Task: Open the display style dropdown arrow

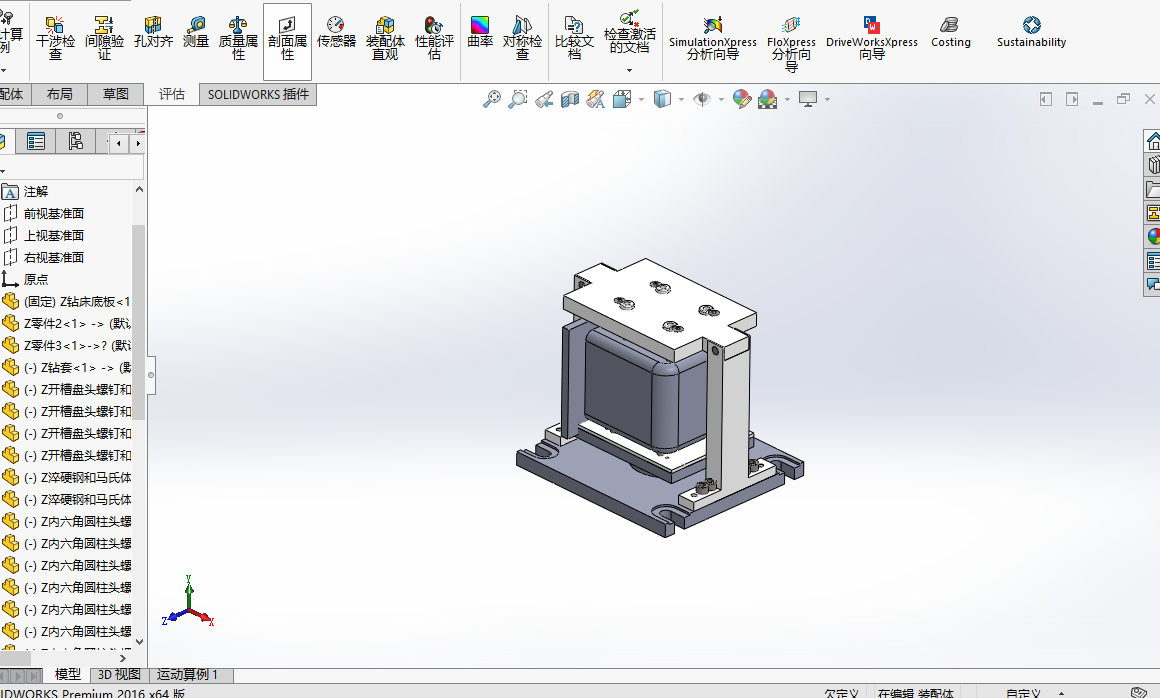Action: [x=681, y=99]
